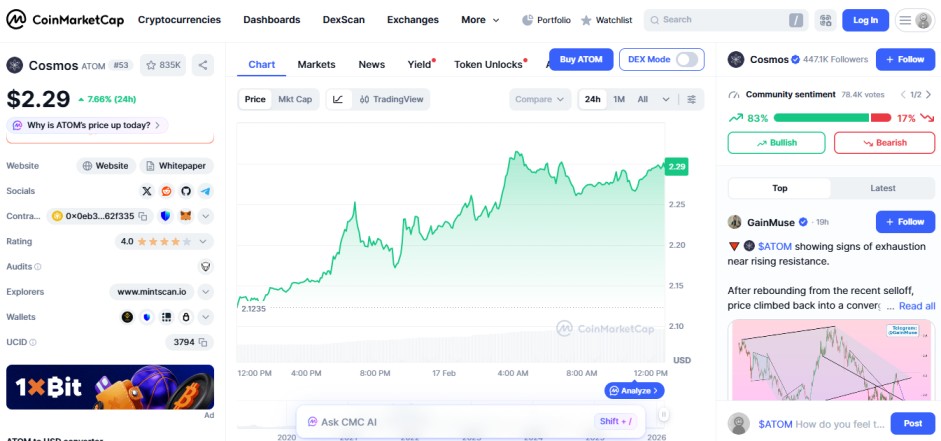Screen dimensions: 941x441
Task: Select the line chart type icon
Action: pos(338,99)
